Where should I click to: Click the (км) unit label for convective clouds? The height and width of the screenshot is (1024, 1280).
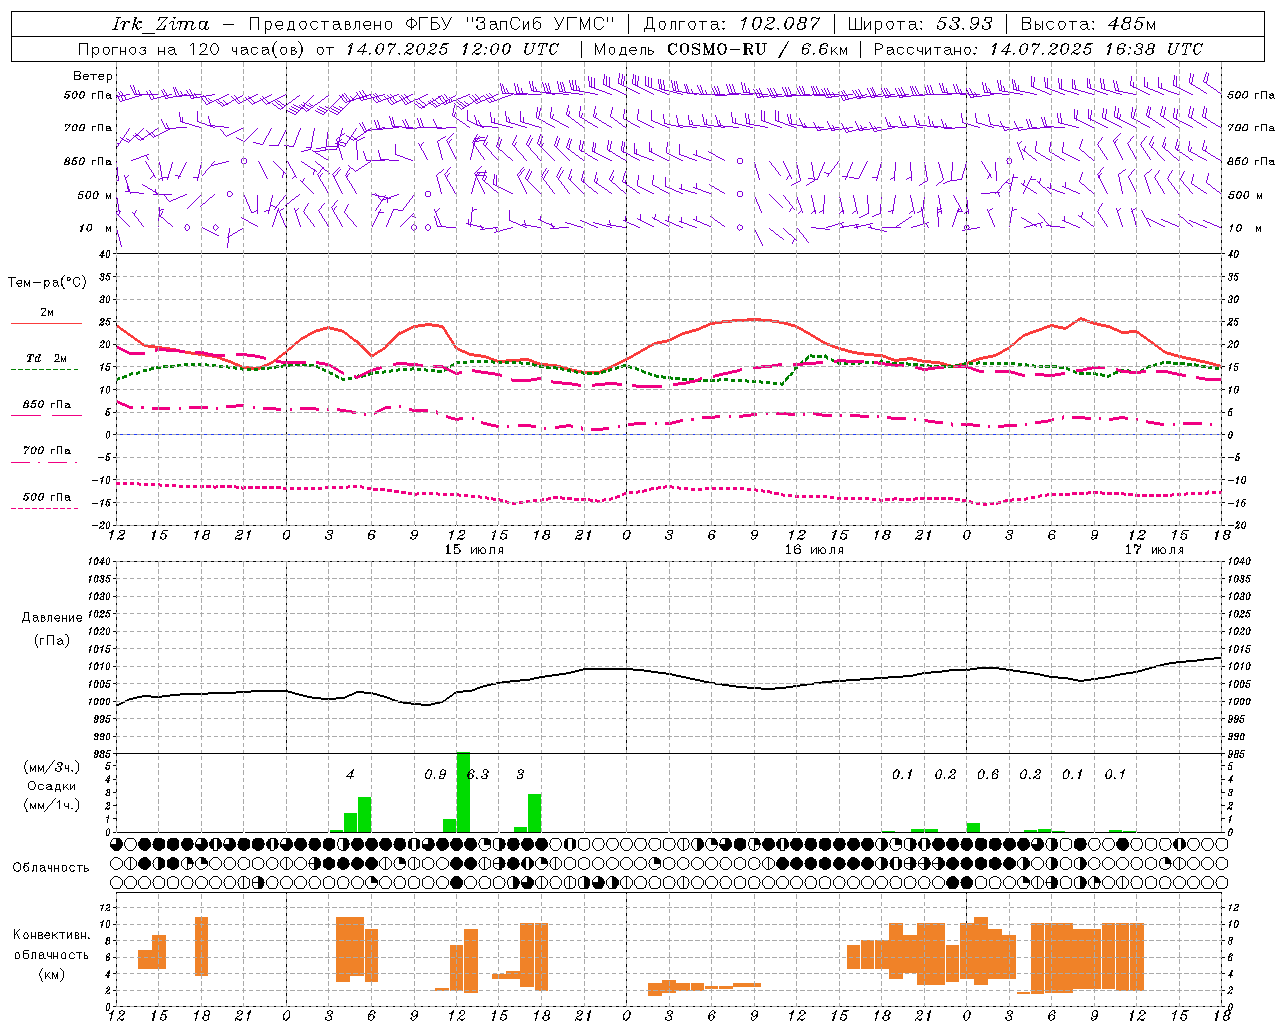(52, 974)
